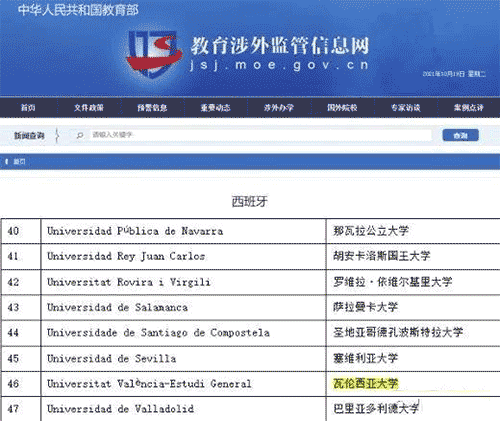Screen dimensions: 500x421
Task: Click row number 46 cell
Action: pos(21,384)
